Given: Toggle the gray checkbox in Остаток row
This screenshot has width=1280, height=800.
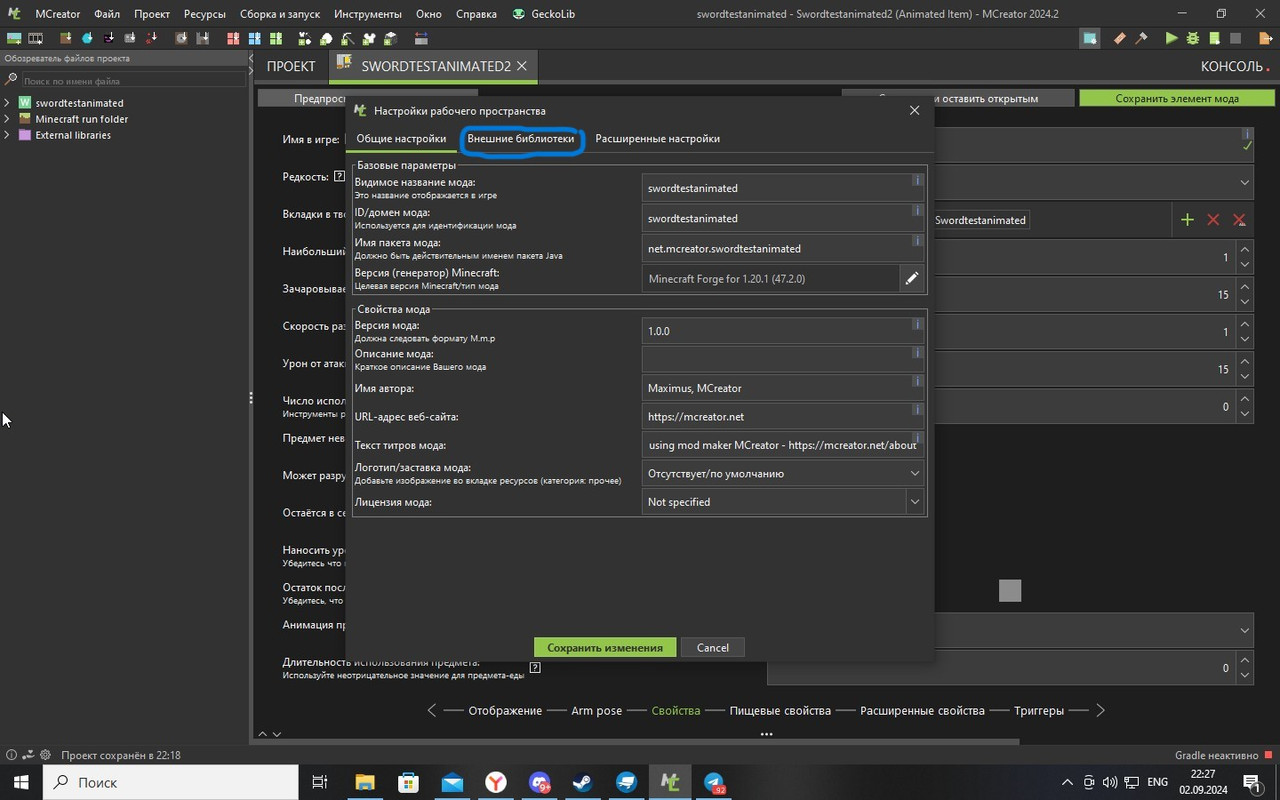Looking at the screenshot, I should point(1010,591).
